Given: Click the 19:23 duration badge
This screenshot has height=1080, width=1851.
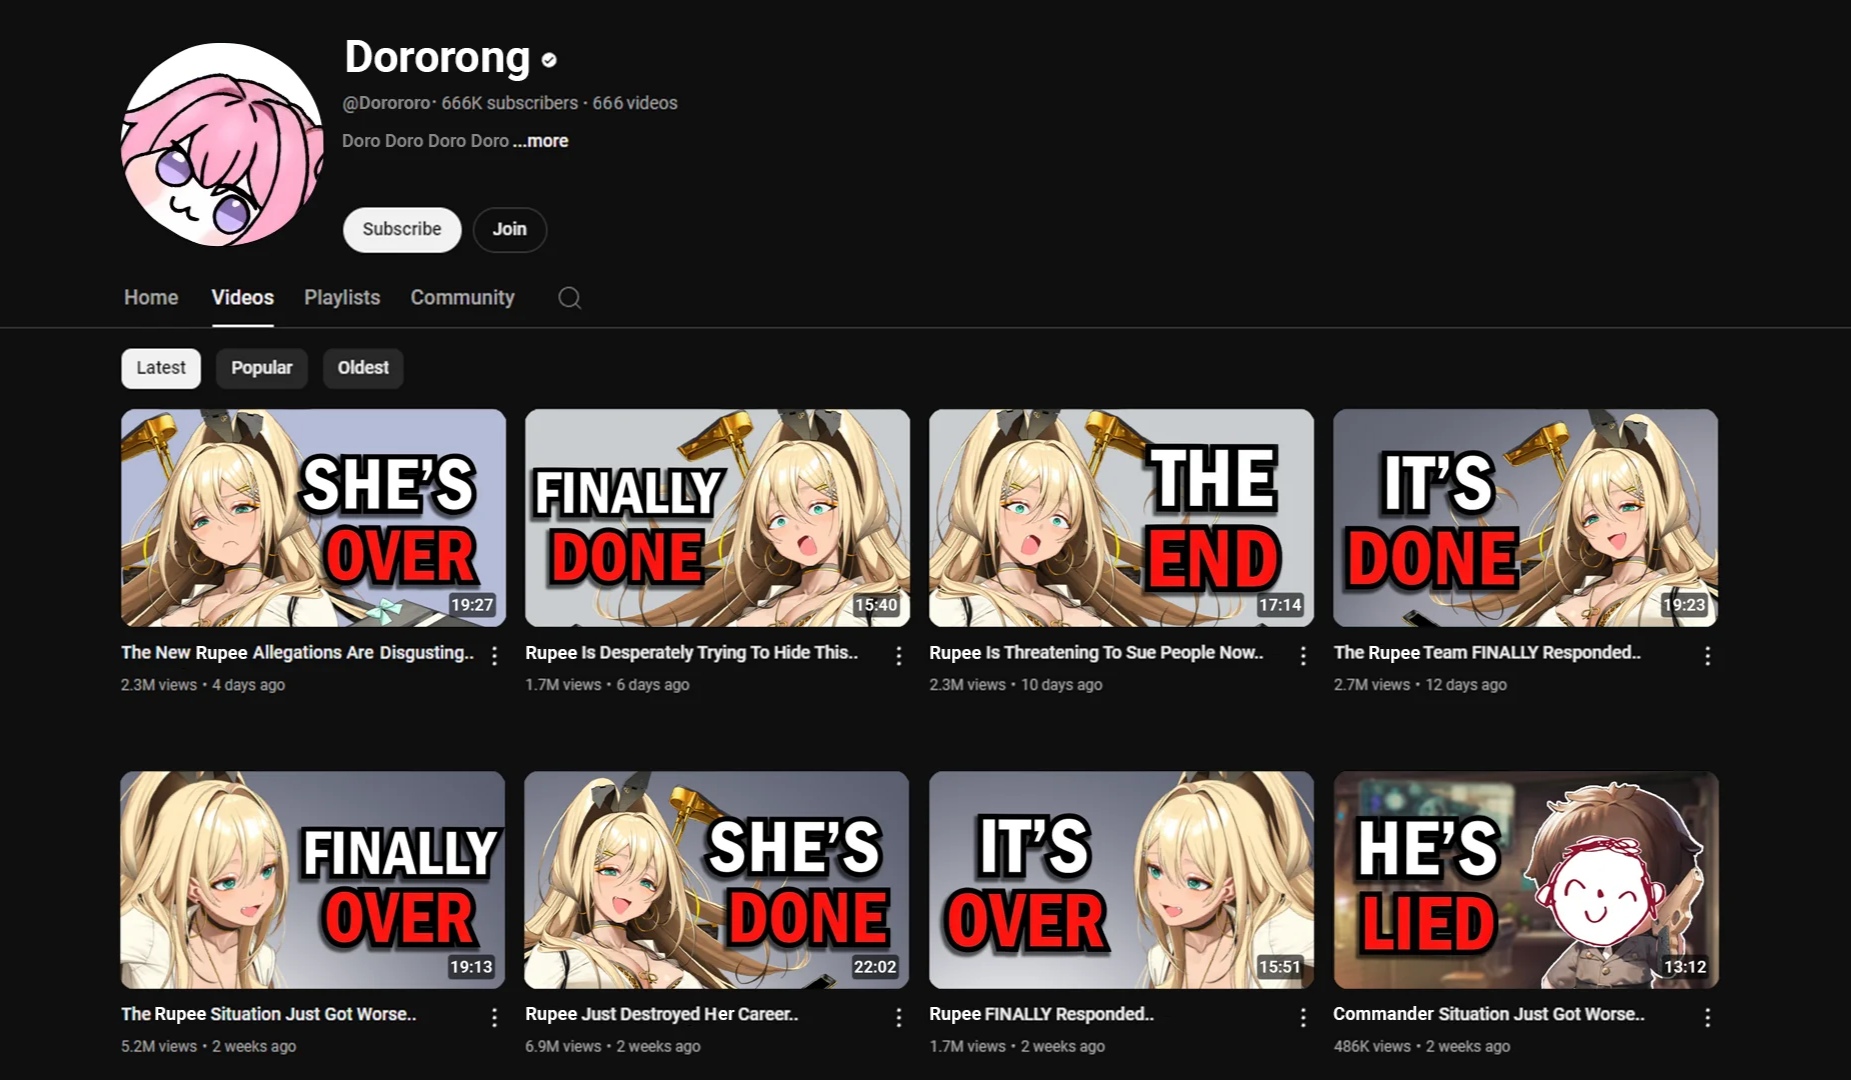Looking at the screenshot, I should click(x=1684, y=605).
